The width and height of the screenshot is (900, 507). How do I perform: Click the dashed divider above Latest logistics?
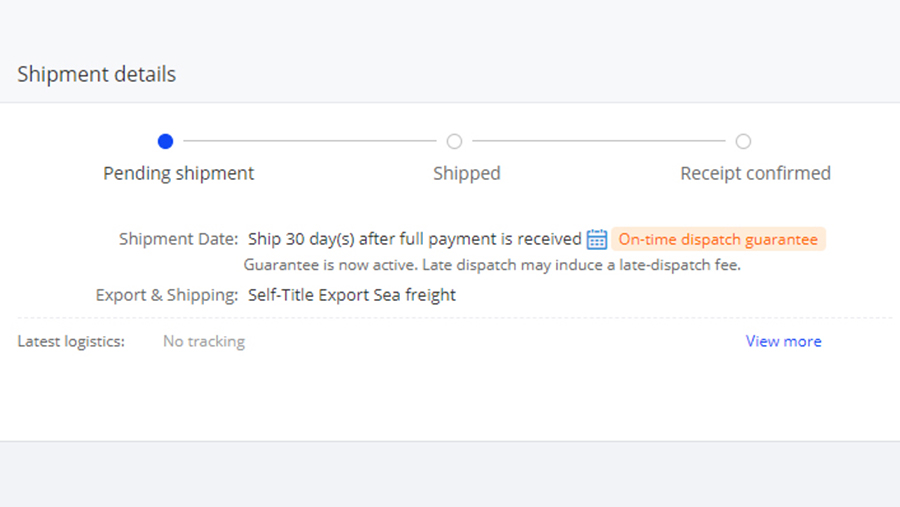(x=450, y=318)
